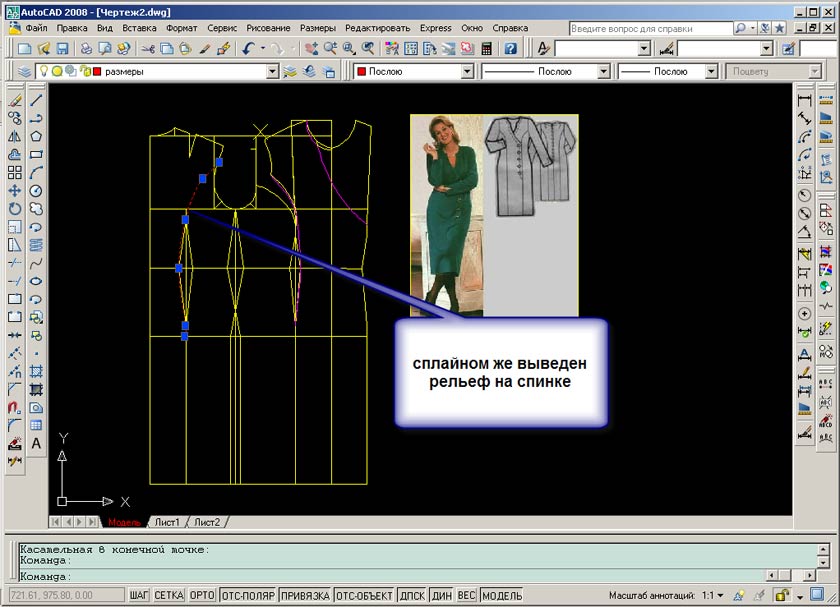Toggle СЕТКА grid display
Screen dimensions: 840x607
pos(169,596)
